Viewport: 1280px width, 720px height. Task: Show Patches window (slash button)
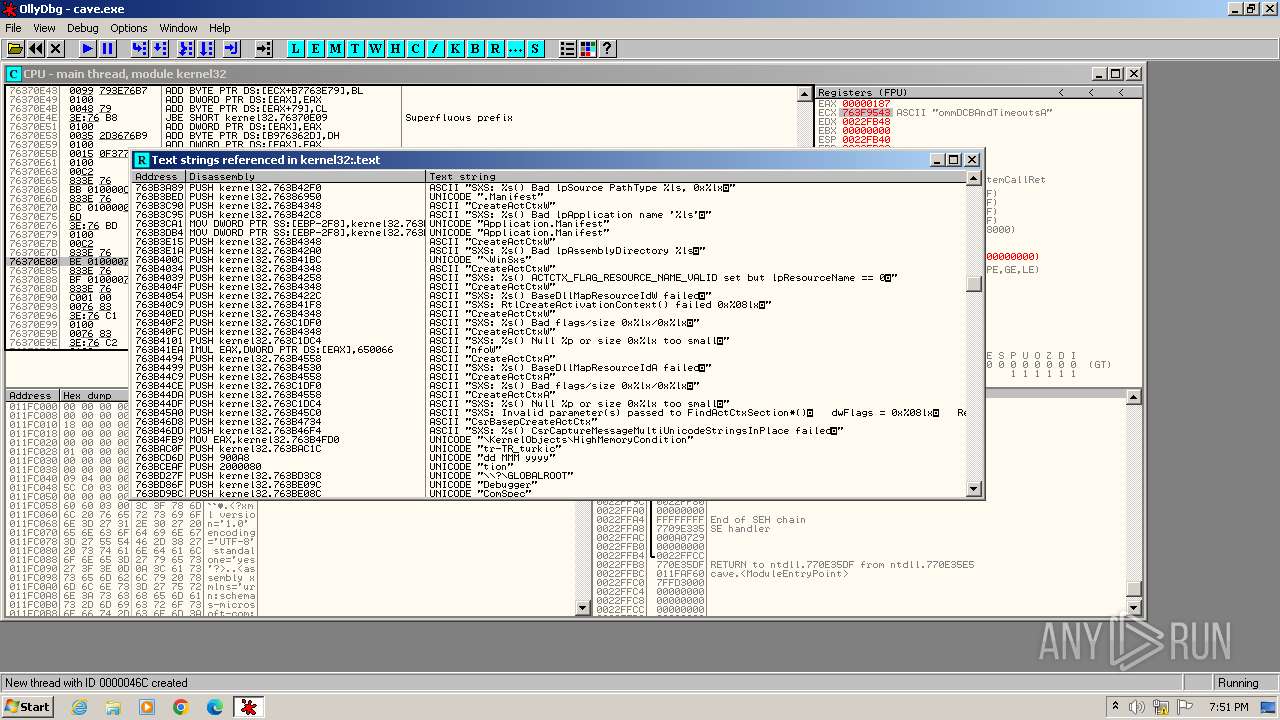(436, 48)
